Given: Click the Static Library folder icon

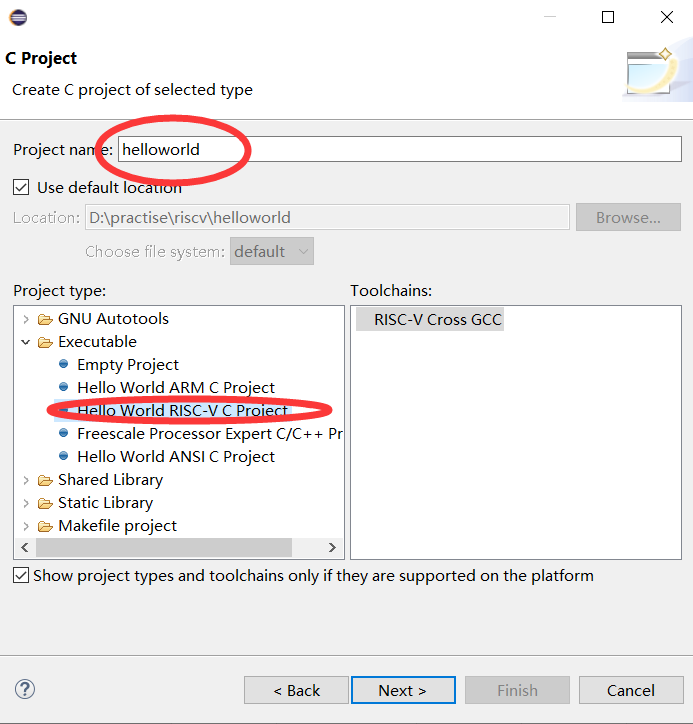Looking at the screenshot, I should click(45, 503).
